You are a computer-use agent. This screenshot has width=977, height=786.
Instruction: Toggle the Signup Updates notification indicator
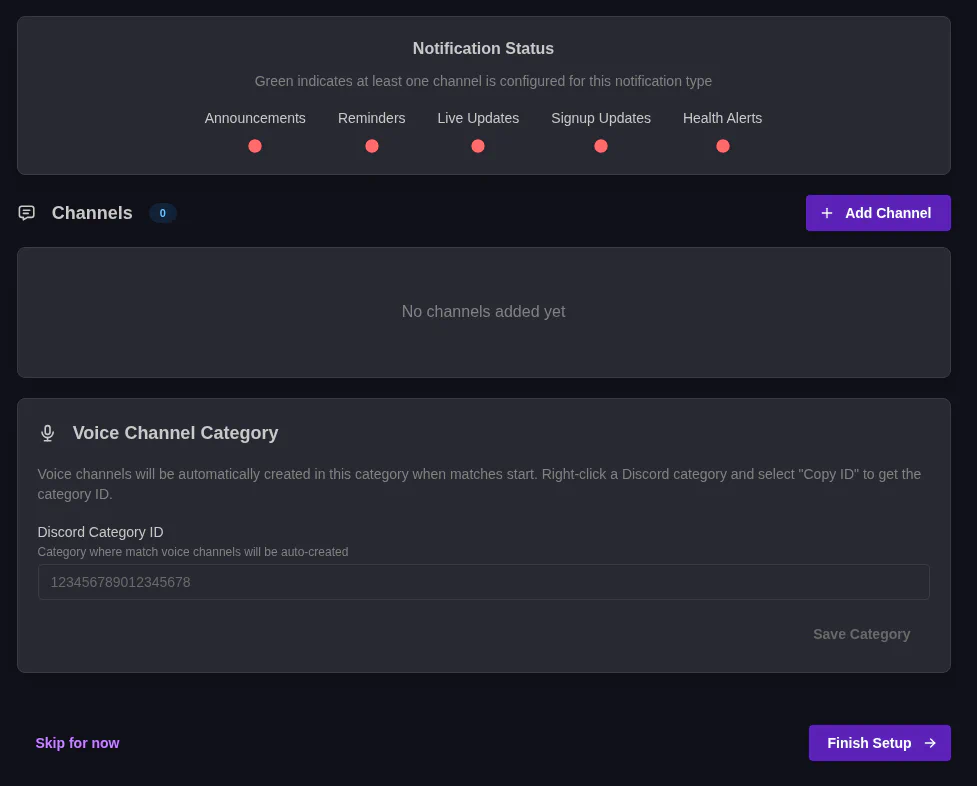click(600, 146)
